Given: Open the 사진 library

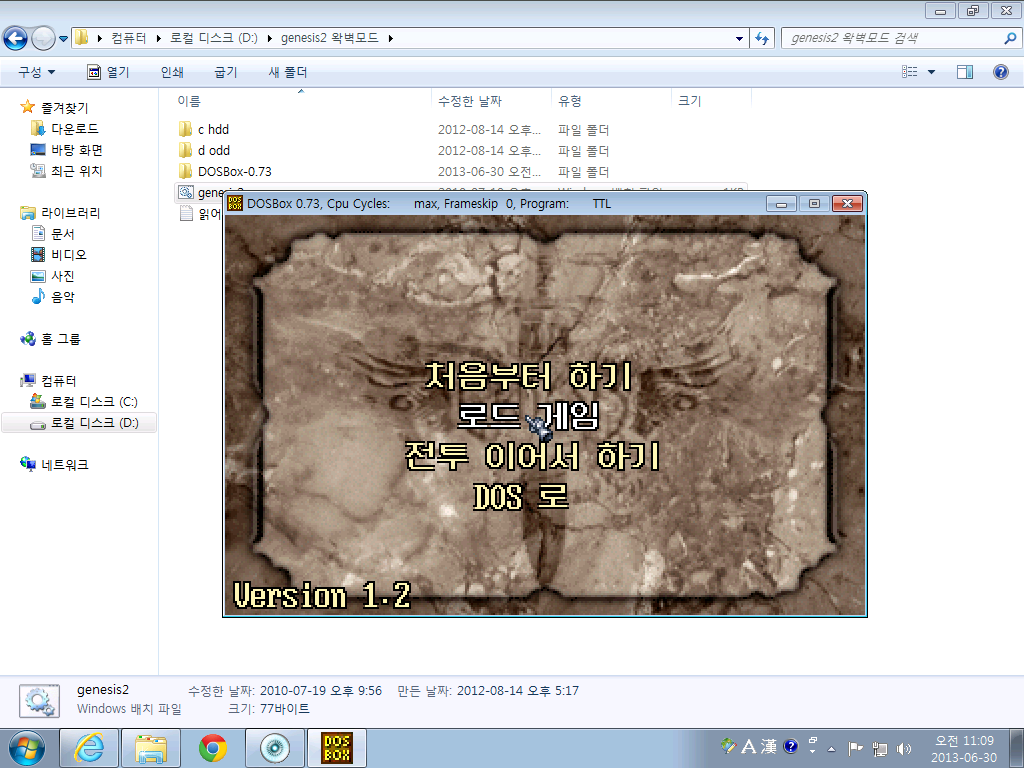Looking at the screenshot, I should (x=63, y=276).
